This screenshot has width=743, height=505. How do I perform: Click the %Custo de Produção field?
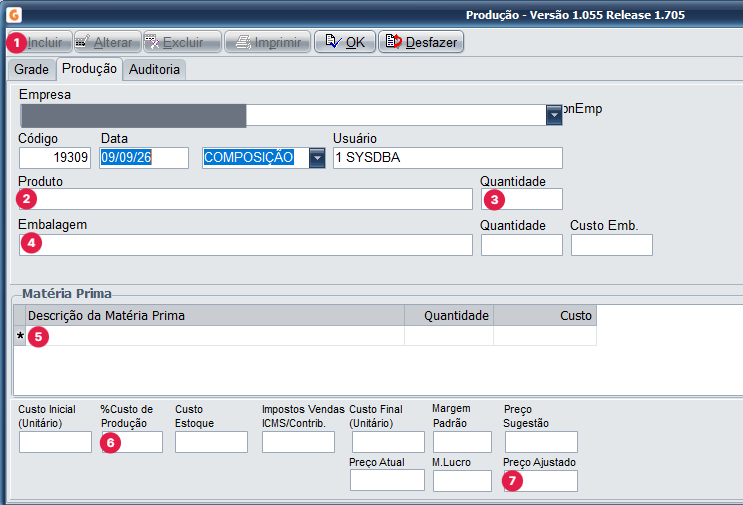click(x=132, y=442)
